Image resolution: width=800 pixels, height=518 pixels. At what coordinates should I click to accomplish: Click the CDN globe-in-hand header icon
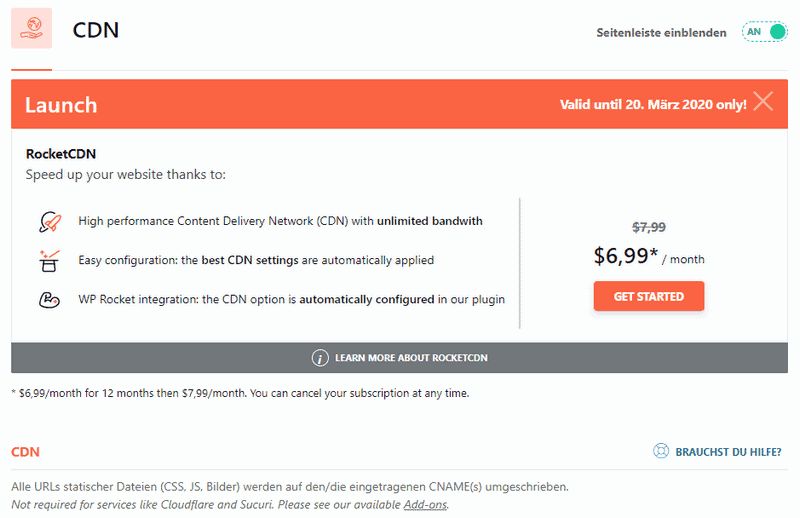click(x=31, y=28)
